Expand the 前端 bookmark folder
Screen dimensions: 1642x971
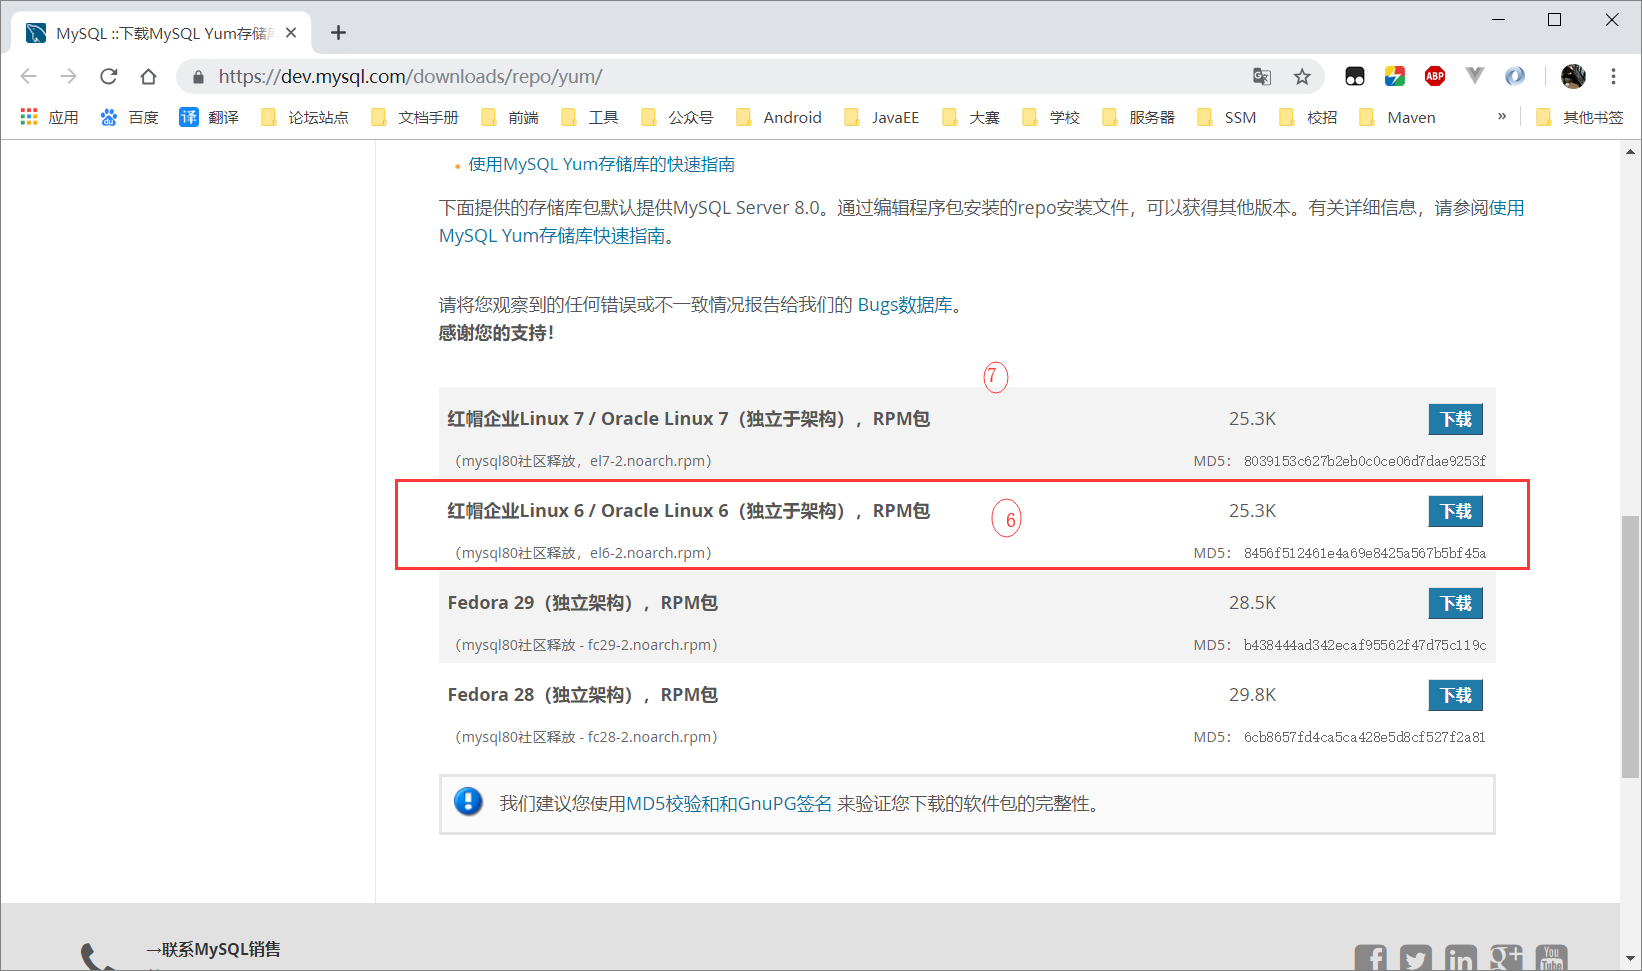click(x=510, y=117)
